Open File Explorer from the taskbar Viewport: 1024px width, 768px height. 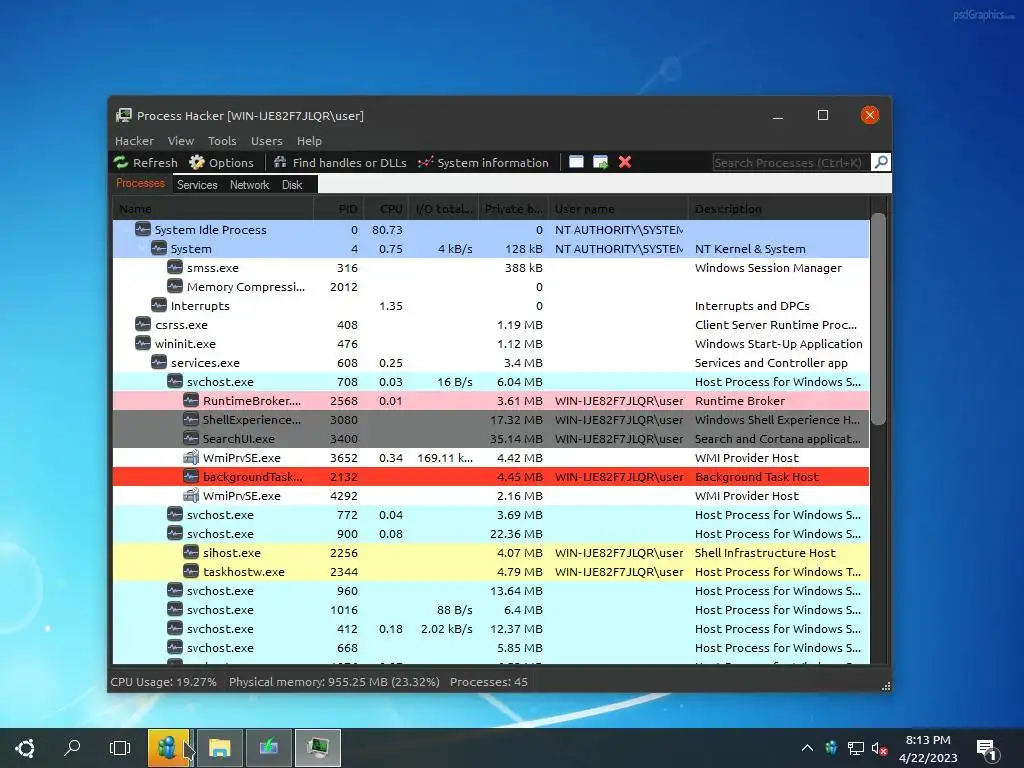[x=220, y=748]
